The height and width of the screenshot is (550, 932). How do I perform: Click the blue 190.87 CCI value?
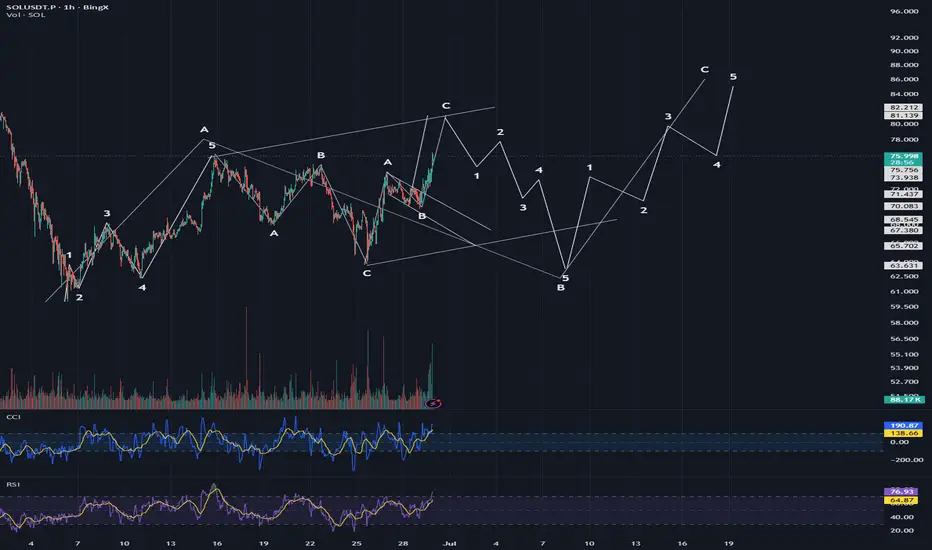[x=903, y=426]
